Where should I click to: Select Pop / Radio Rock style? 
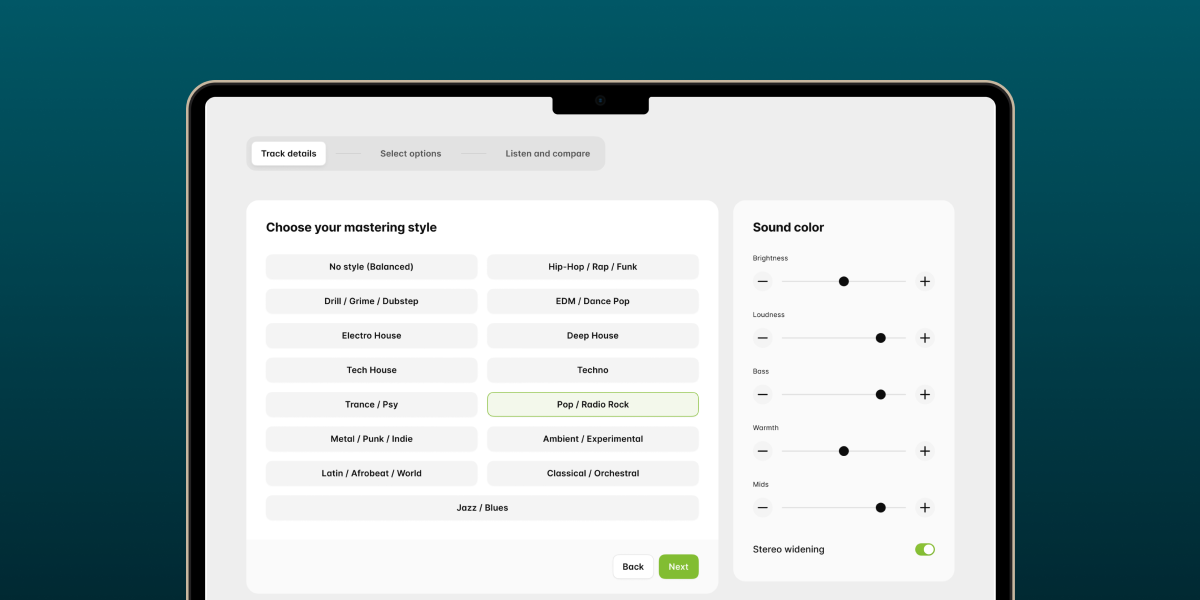[593, 405]
